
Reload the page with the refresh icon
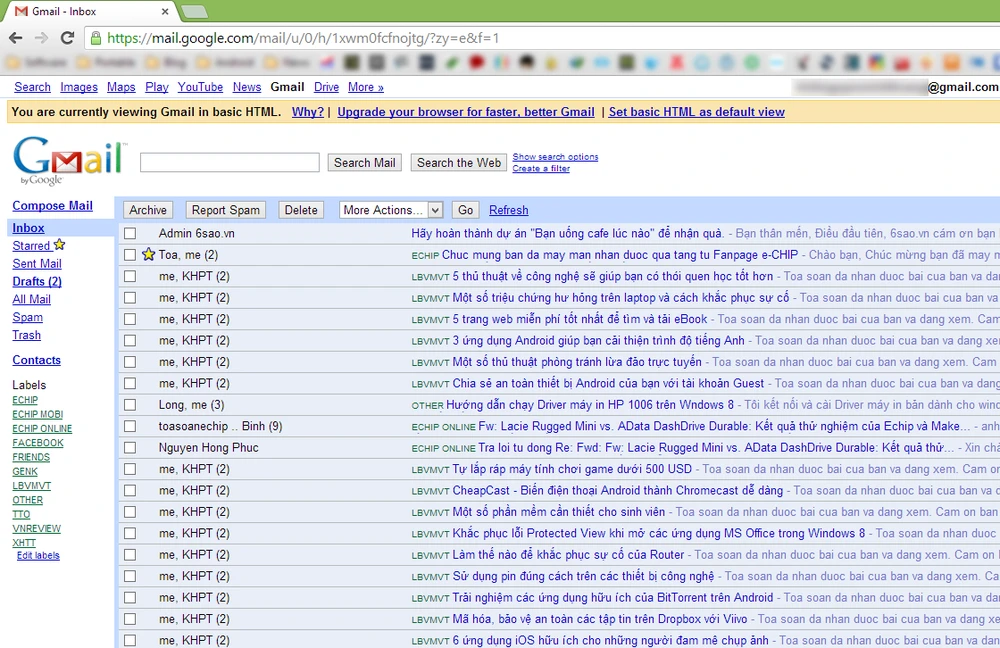click(x=67, y=37)
